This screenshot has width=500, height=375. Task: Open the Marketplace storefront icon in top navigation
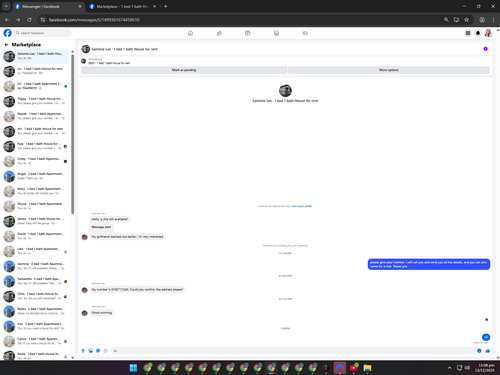[276, 33]
